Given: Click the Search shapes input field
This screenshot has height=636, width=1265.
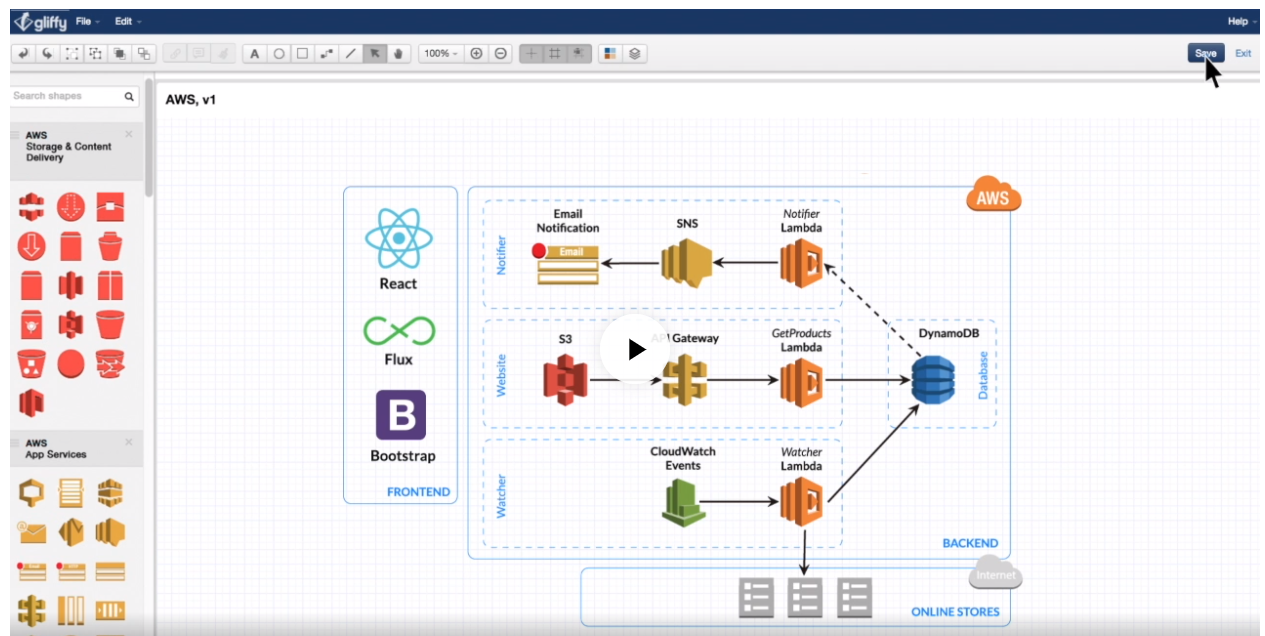Looking at the screenshot, I should click(66, 96).
